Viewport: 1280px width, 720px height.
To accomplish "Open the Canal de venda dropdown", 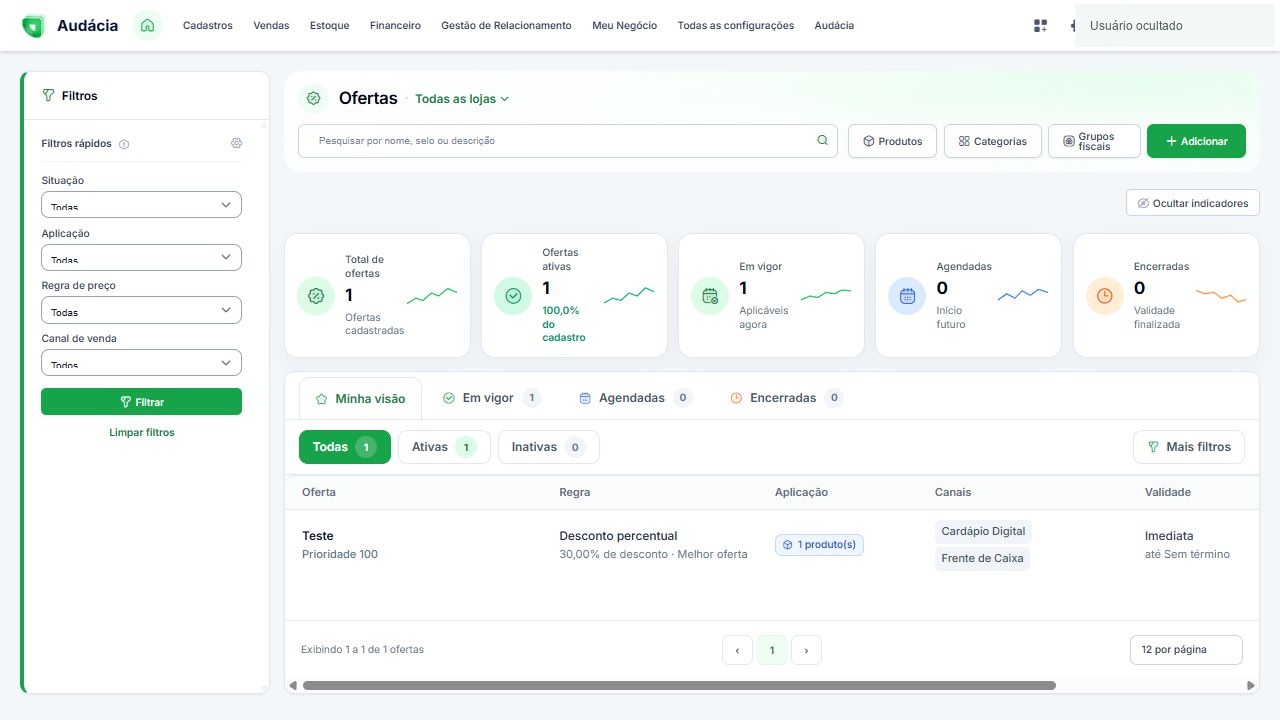I will (x=141, y=362).
